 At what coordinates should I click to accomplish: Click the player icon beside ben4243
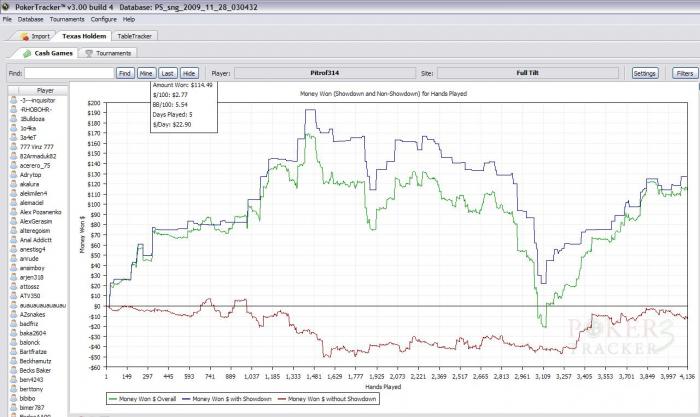pyautogui.click(x=14, y=379)
